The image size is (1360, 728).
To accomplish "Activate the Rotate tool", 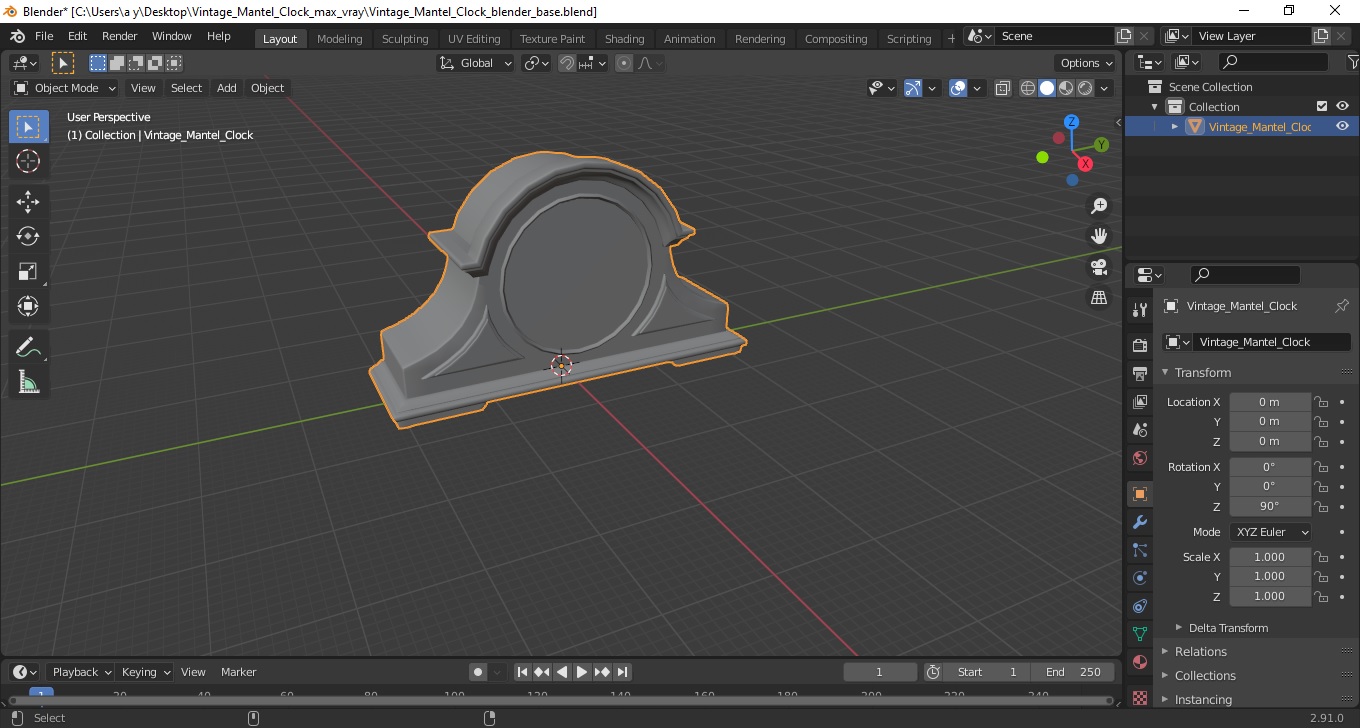I will click(28, 236).
